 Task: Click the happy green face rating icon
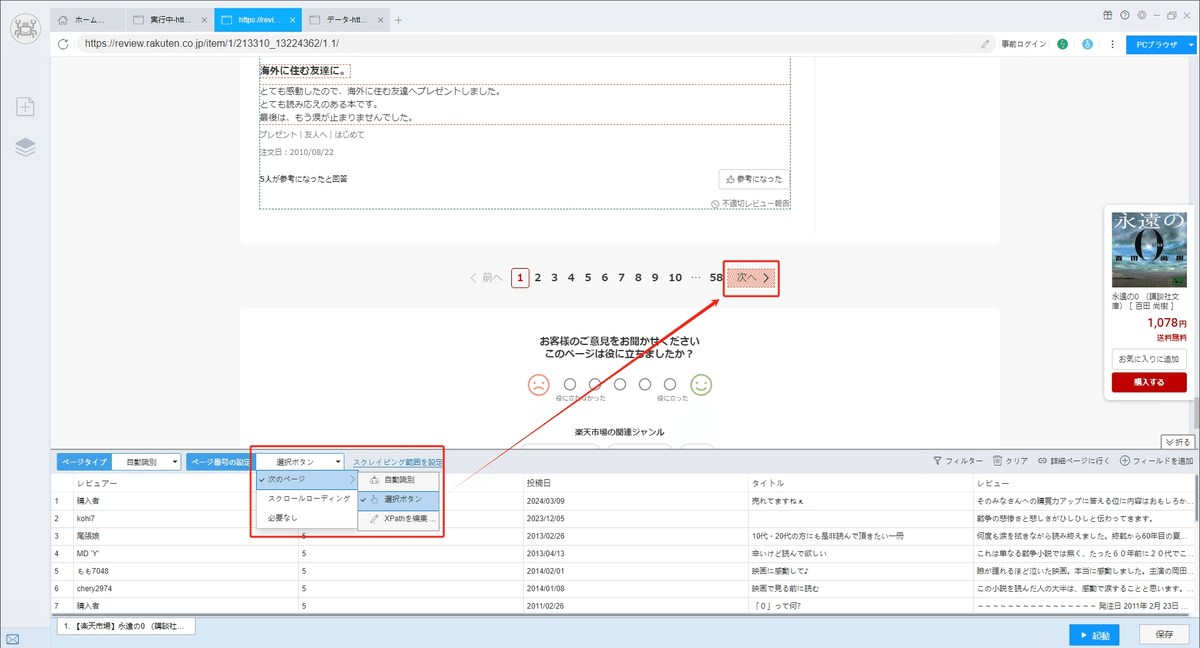click(x=701, y=384)
